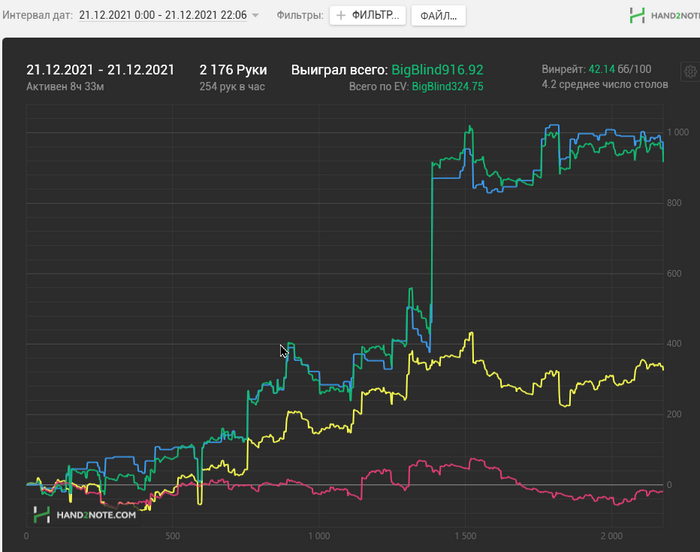This screenshot has width=700, height=552.
Task: Click the 600 y-axis label
Action: (x=674, y=273)
